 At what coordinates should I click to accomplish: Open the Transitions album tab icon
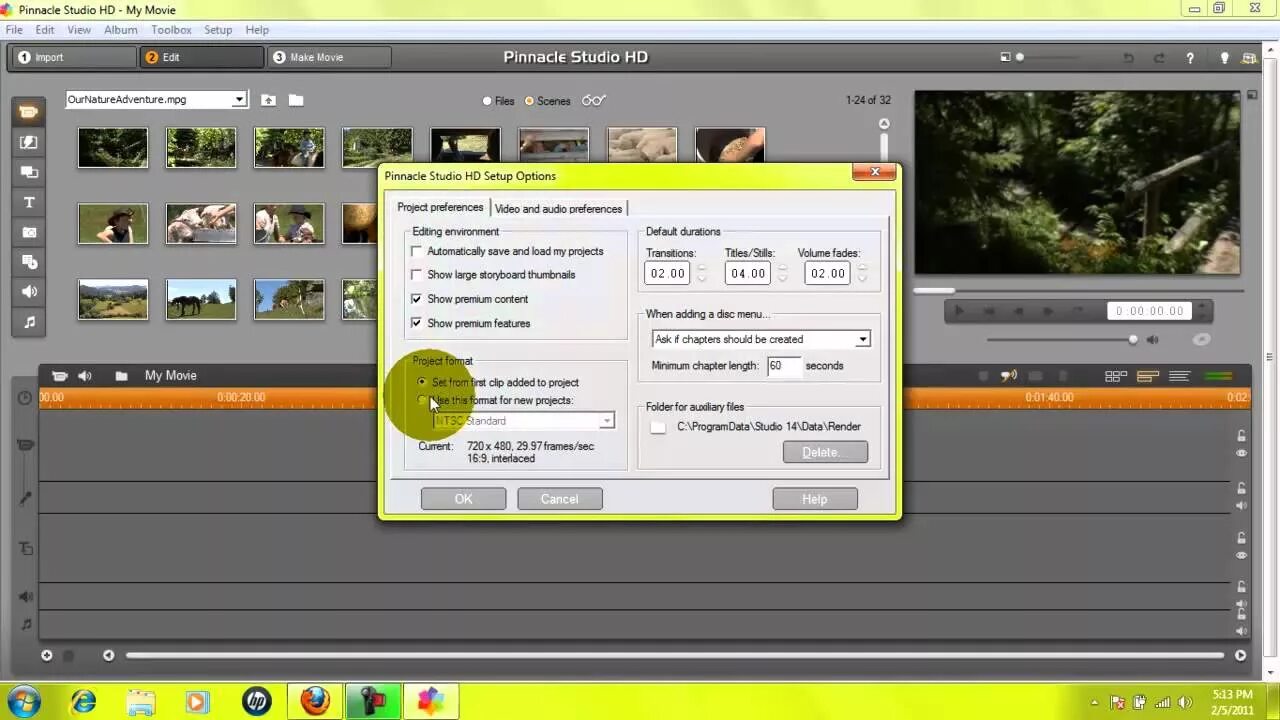coord(28,142)
